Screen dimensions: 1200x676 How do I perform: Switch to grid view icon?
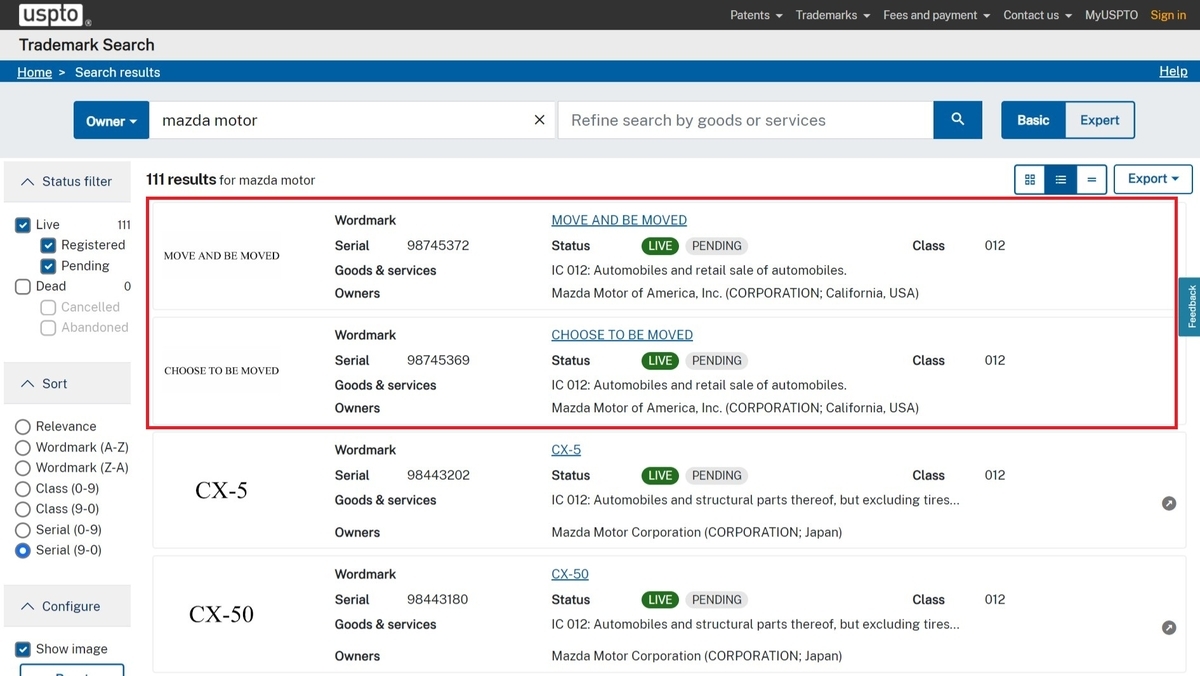(1029, 180)
